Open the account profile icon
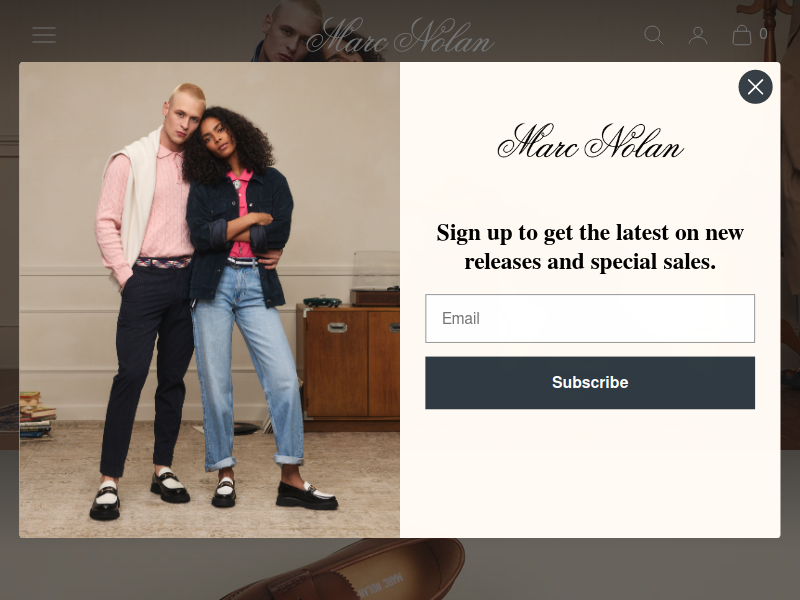Image resolution: width=800 pixels, height=600 pixels. coord(697,35)
